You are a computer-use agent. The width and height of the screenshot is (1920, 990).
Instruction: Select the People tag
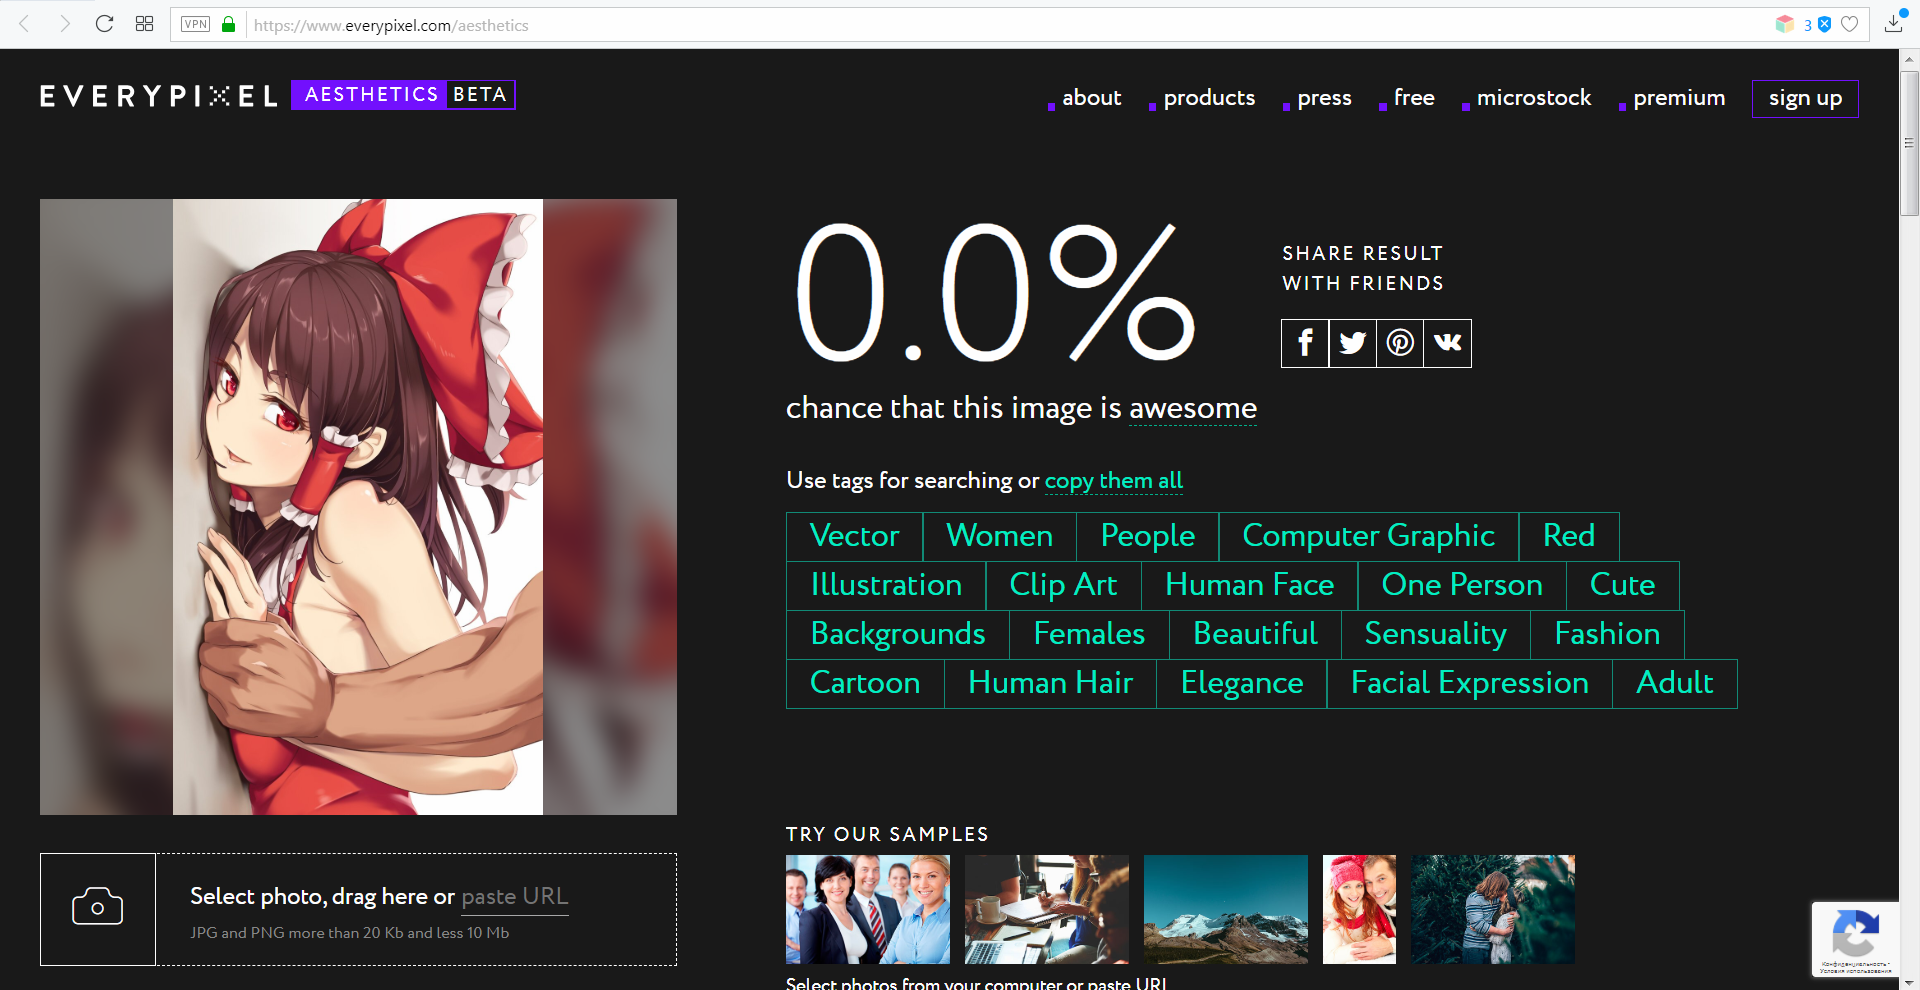click(1148, 536)
